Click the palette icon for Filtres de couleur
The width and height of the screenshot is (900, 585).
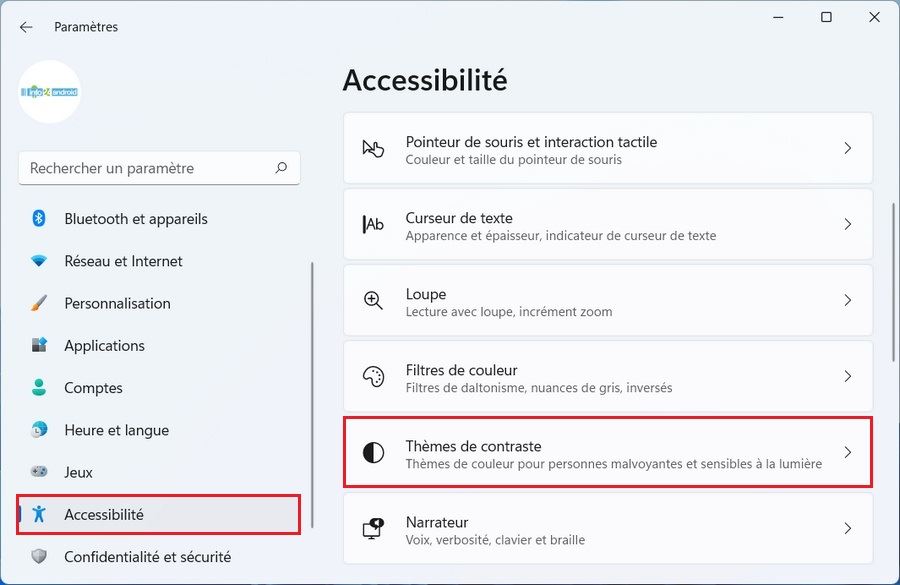373,375
